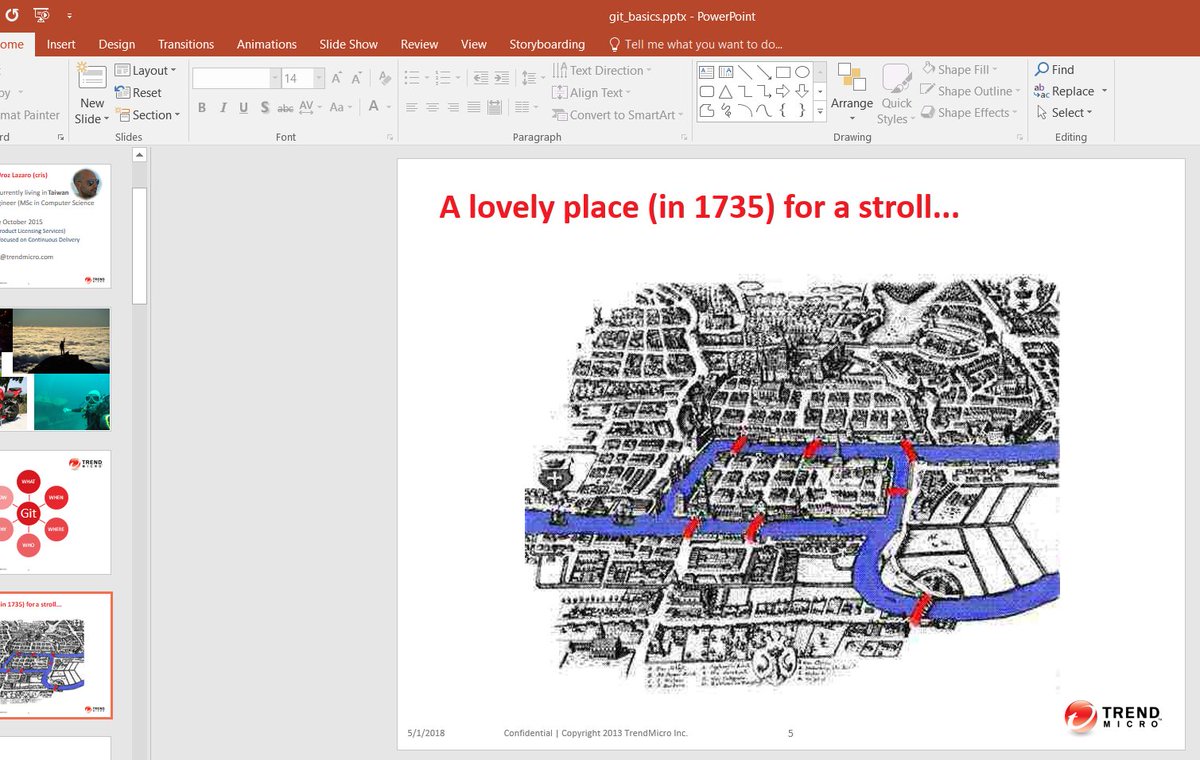
Task: Select the Triangle shape
Action: 726,91
